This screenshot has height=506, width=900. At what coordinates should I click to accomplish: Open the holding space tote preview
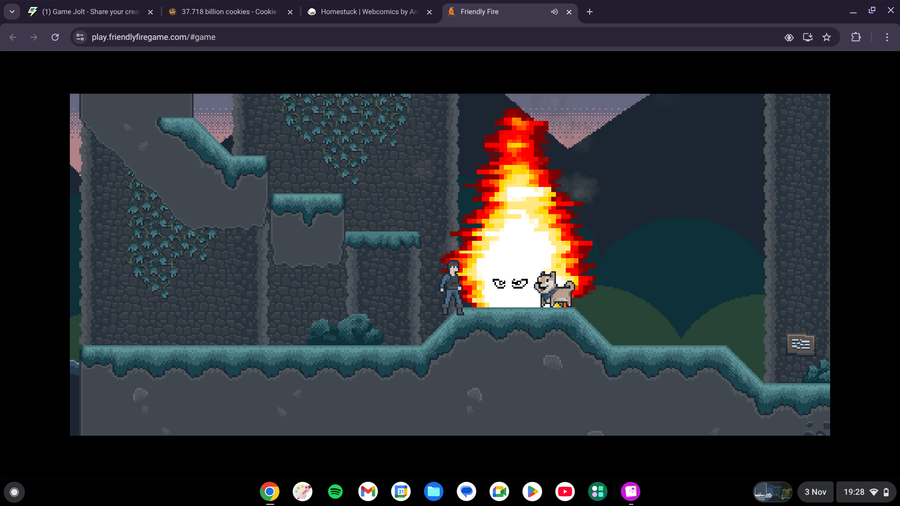pos(773,492)
